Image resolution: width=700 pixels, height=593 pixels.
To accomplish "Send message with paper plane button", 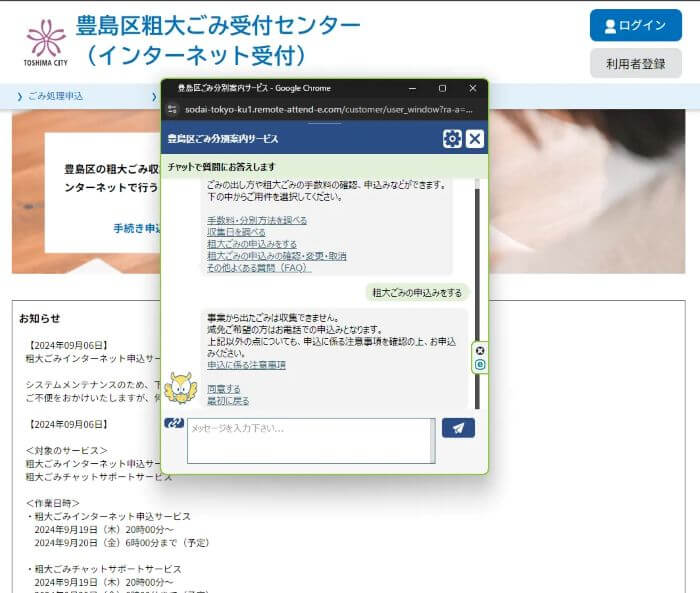I will tap(458, 428).
